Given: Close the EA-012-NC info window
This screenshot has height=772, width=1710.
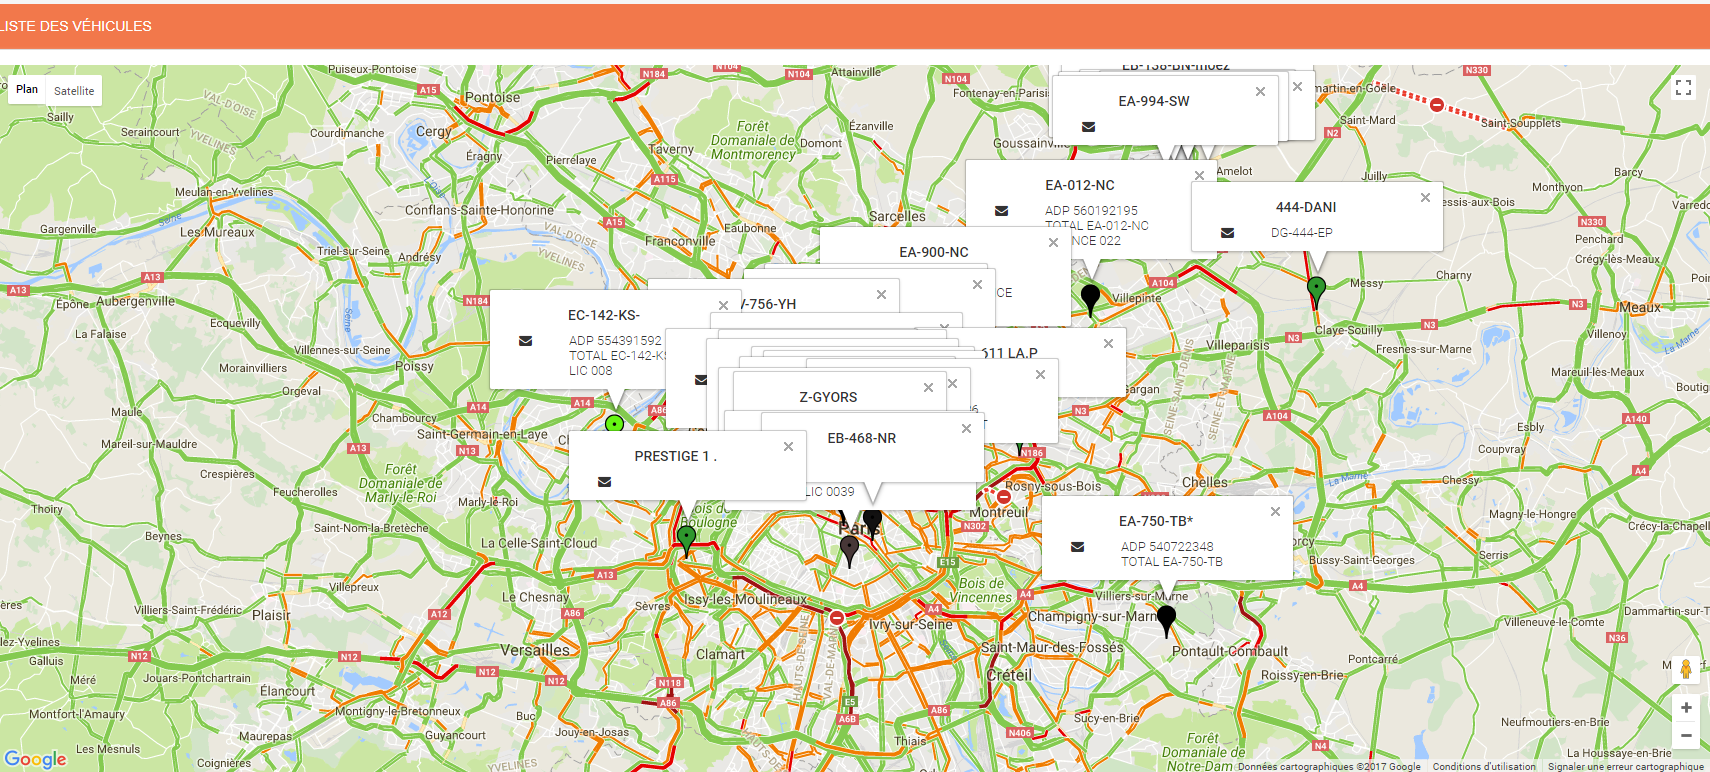Looking at the screenshot, I should [1199, 175].
